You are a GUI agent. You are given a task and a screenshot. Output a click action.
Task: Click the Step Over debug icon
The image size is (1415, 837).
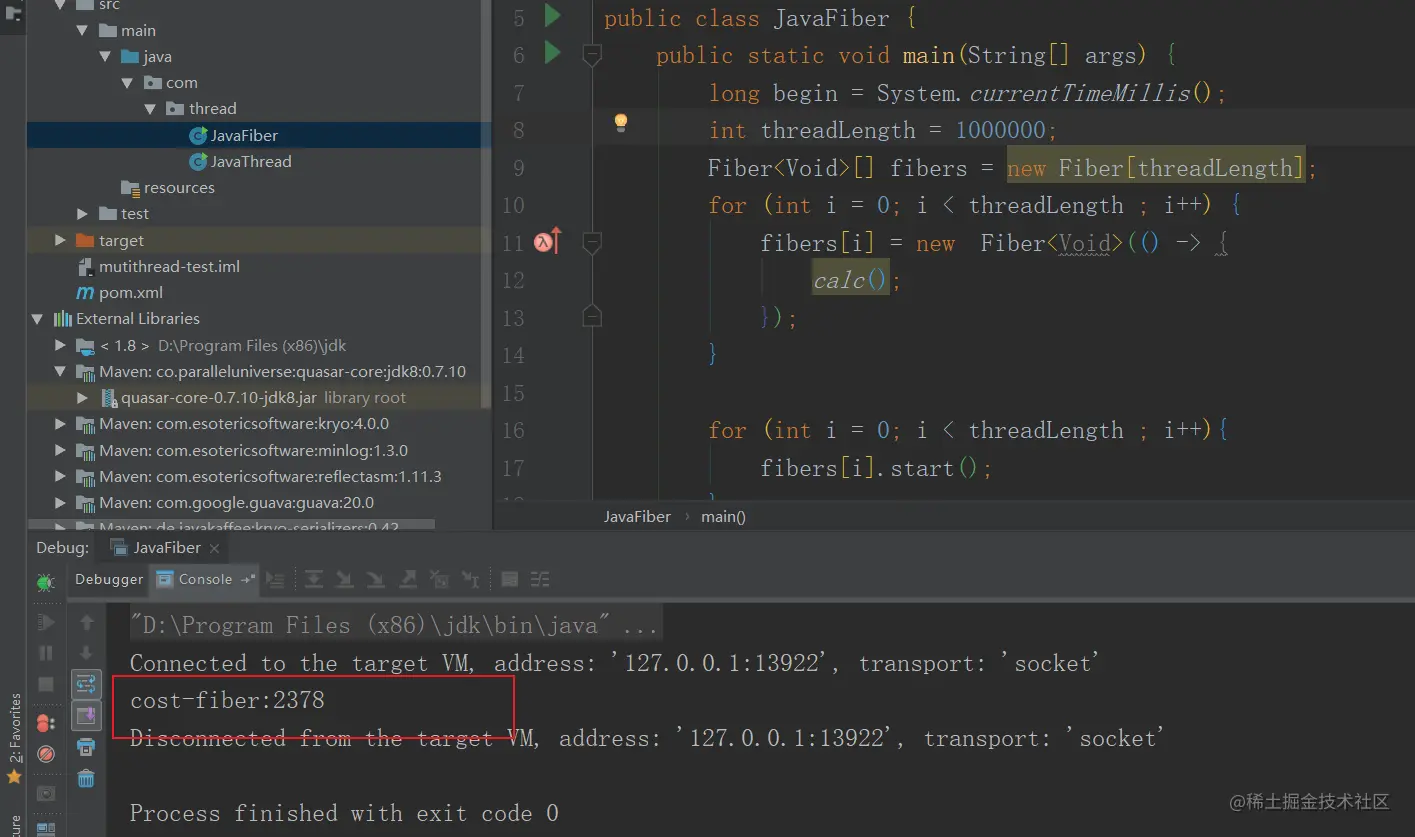pyautogui.click(x=314, y=579)
